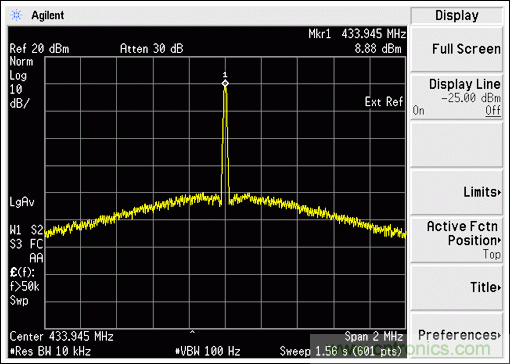Click the blank softkey below Display Line
This screenshot has width=510, height=364.
pyautogui.click(x=457, y=145)
